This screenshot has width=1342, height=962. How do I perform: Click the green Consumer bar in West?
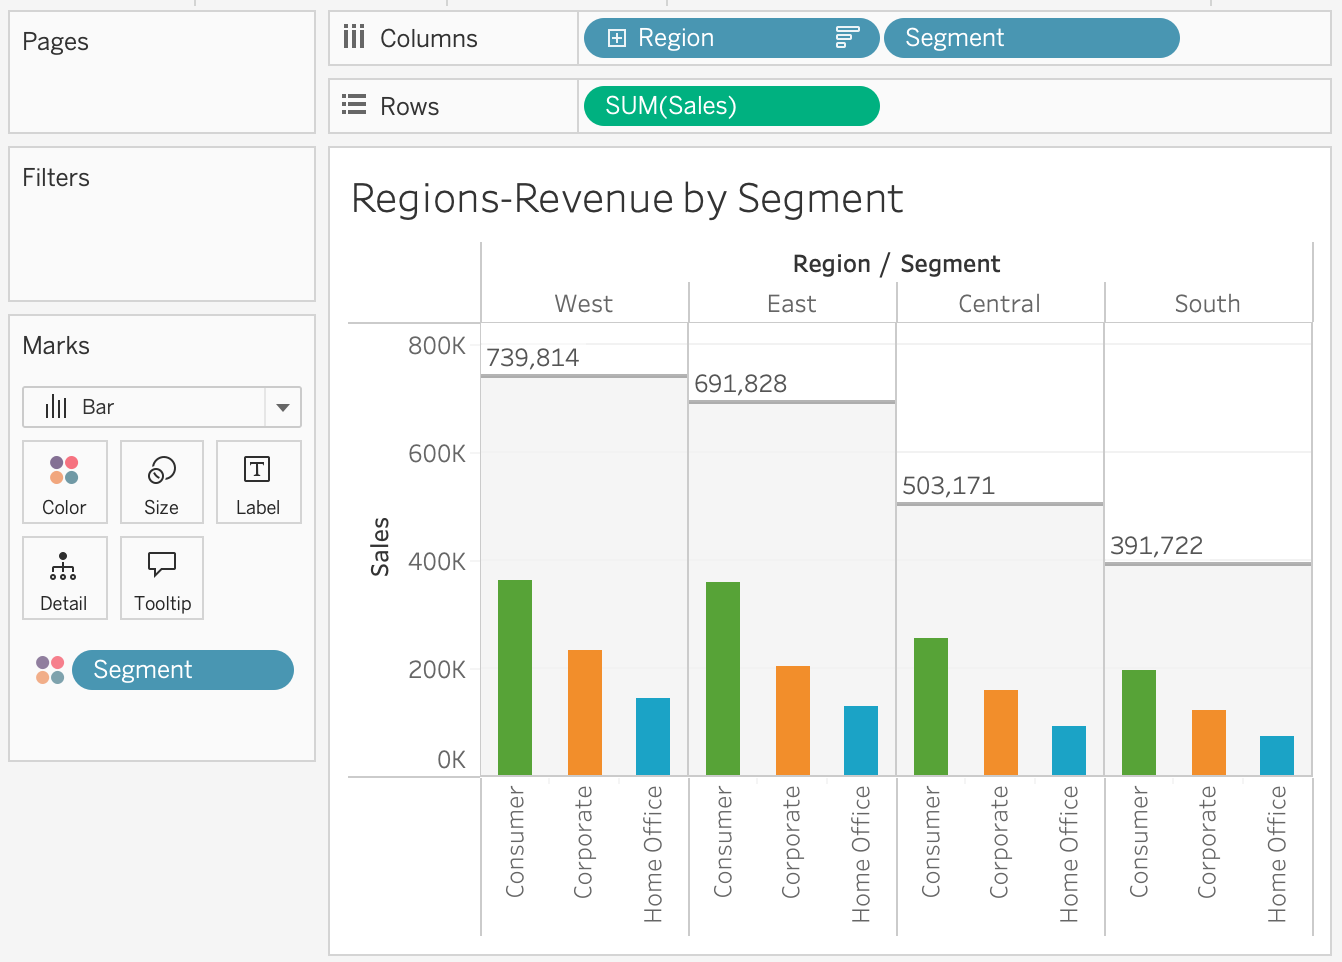point(515,677)
